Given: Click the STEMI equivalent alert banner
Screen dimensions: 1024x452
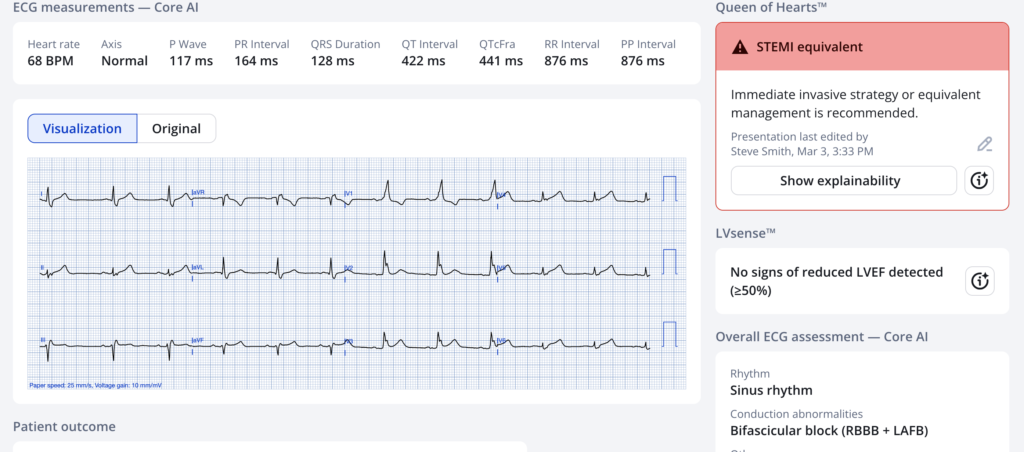Looking at the screenshot, I should pyautogui.click(x=862, y=47).
